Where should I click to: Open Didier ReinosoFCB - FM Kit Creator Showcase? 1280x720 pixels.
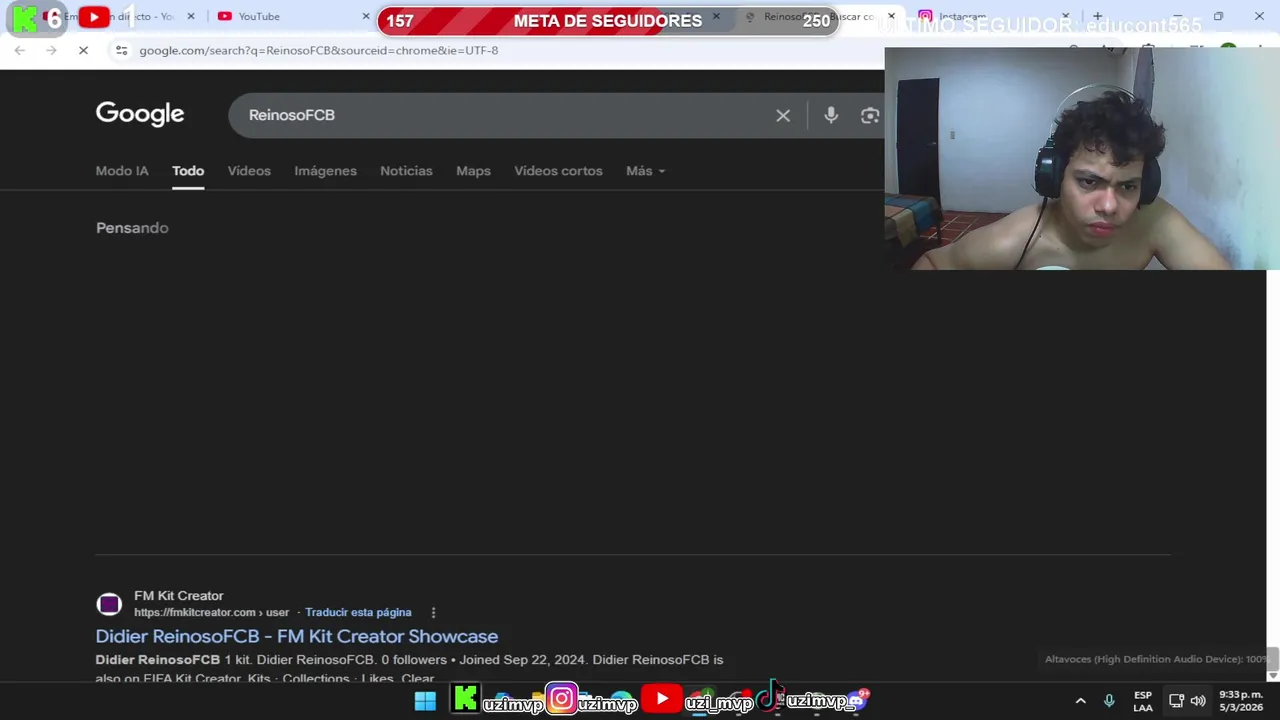pyautogui.click(x=297, y=636)
